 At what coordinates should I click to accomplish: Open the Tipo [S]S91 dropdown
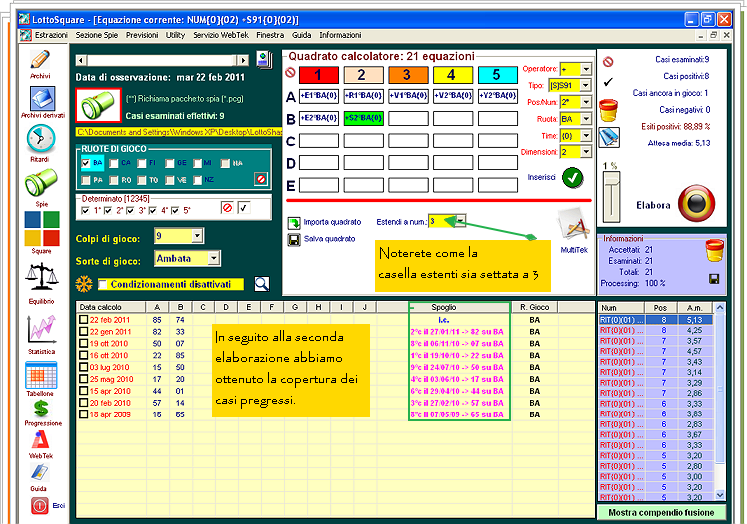coord(586,86)
